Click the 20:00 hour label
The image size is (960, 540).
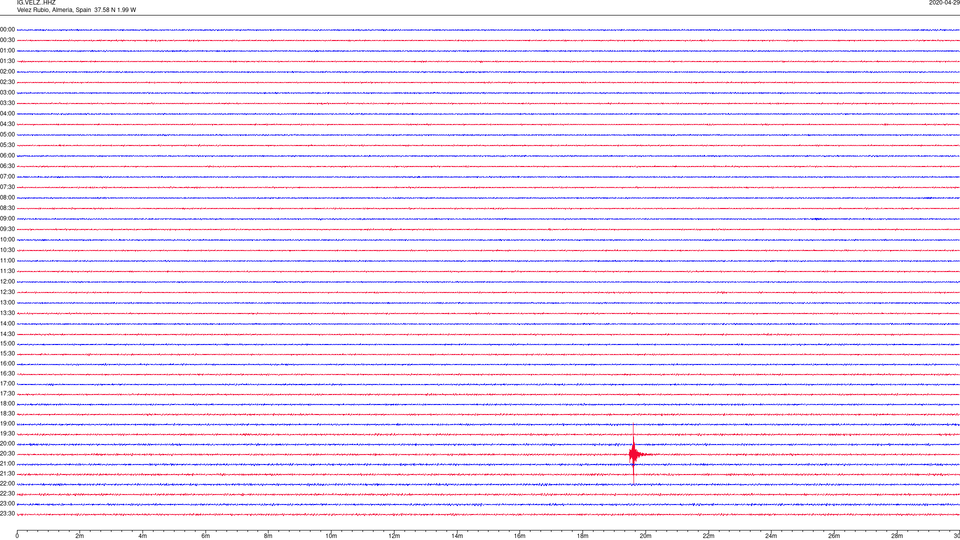pos(7,443)
